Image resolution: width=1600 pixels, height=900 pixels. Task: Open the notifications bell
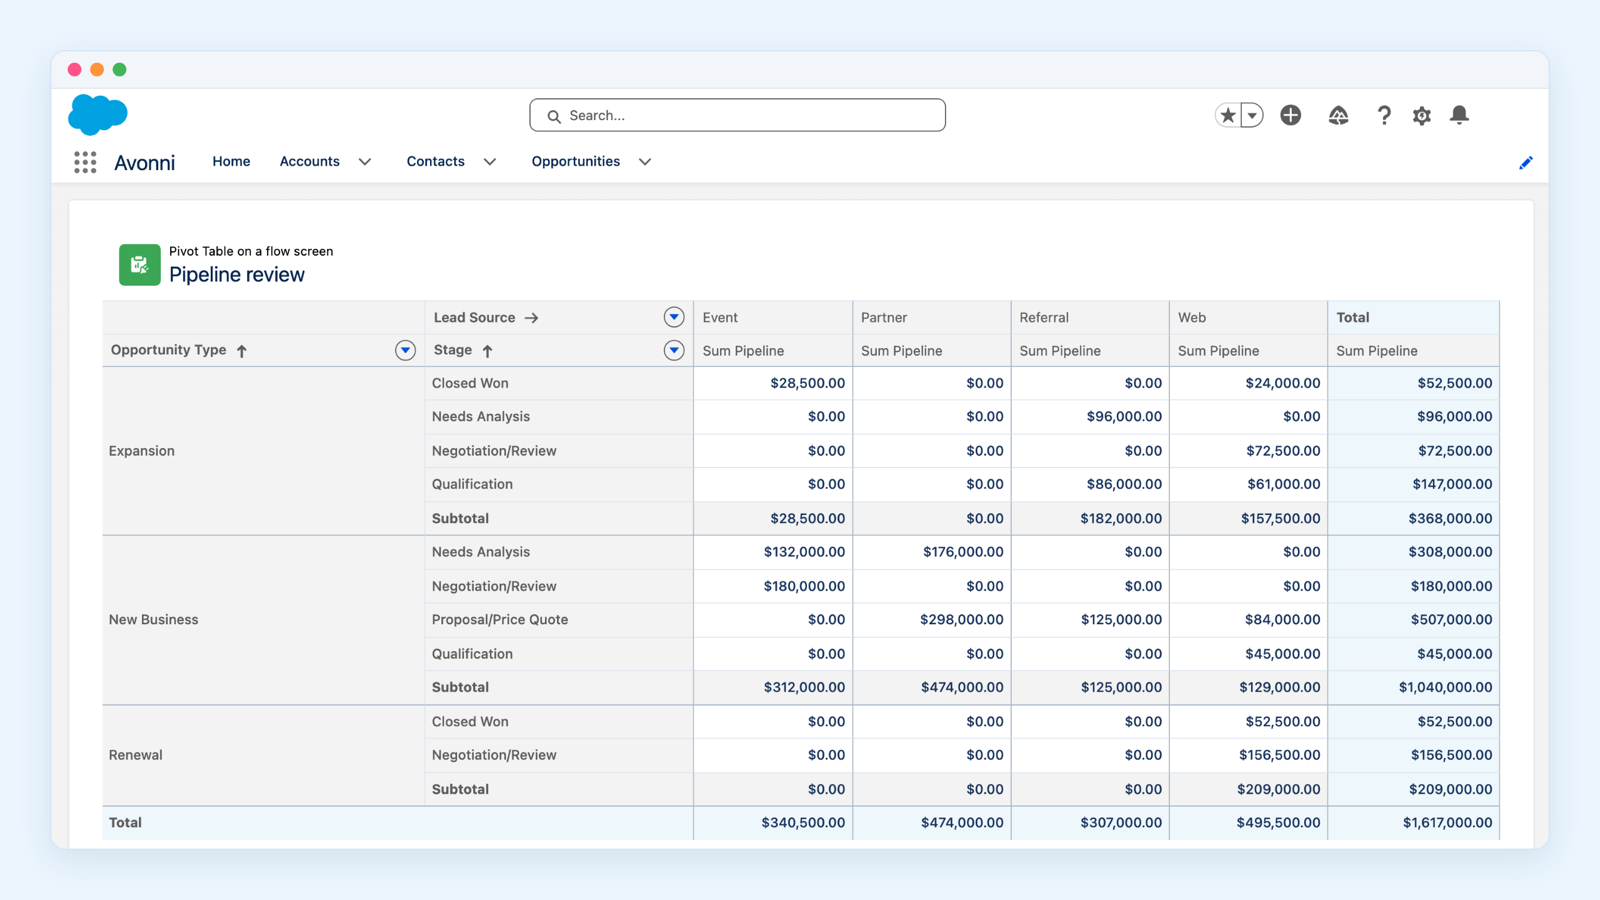1460,115
